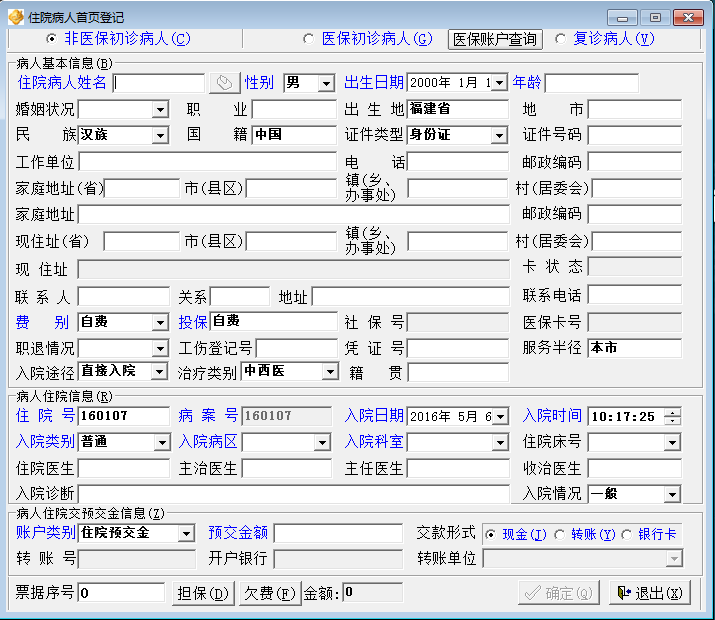Screen dimensions: 715x620
Task: Expand the 民族 dropdown
Action: point(160,136)
